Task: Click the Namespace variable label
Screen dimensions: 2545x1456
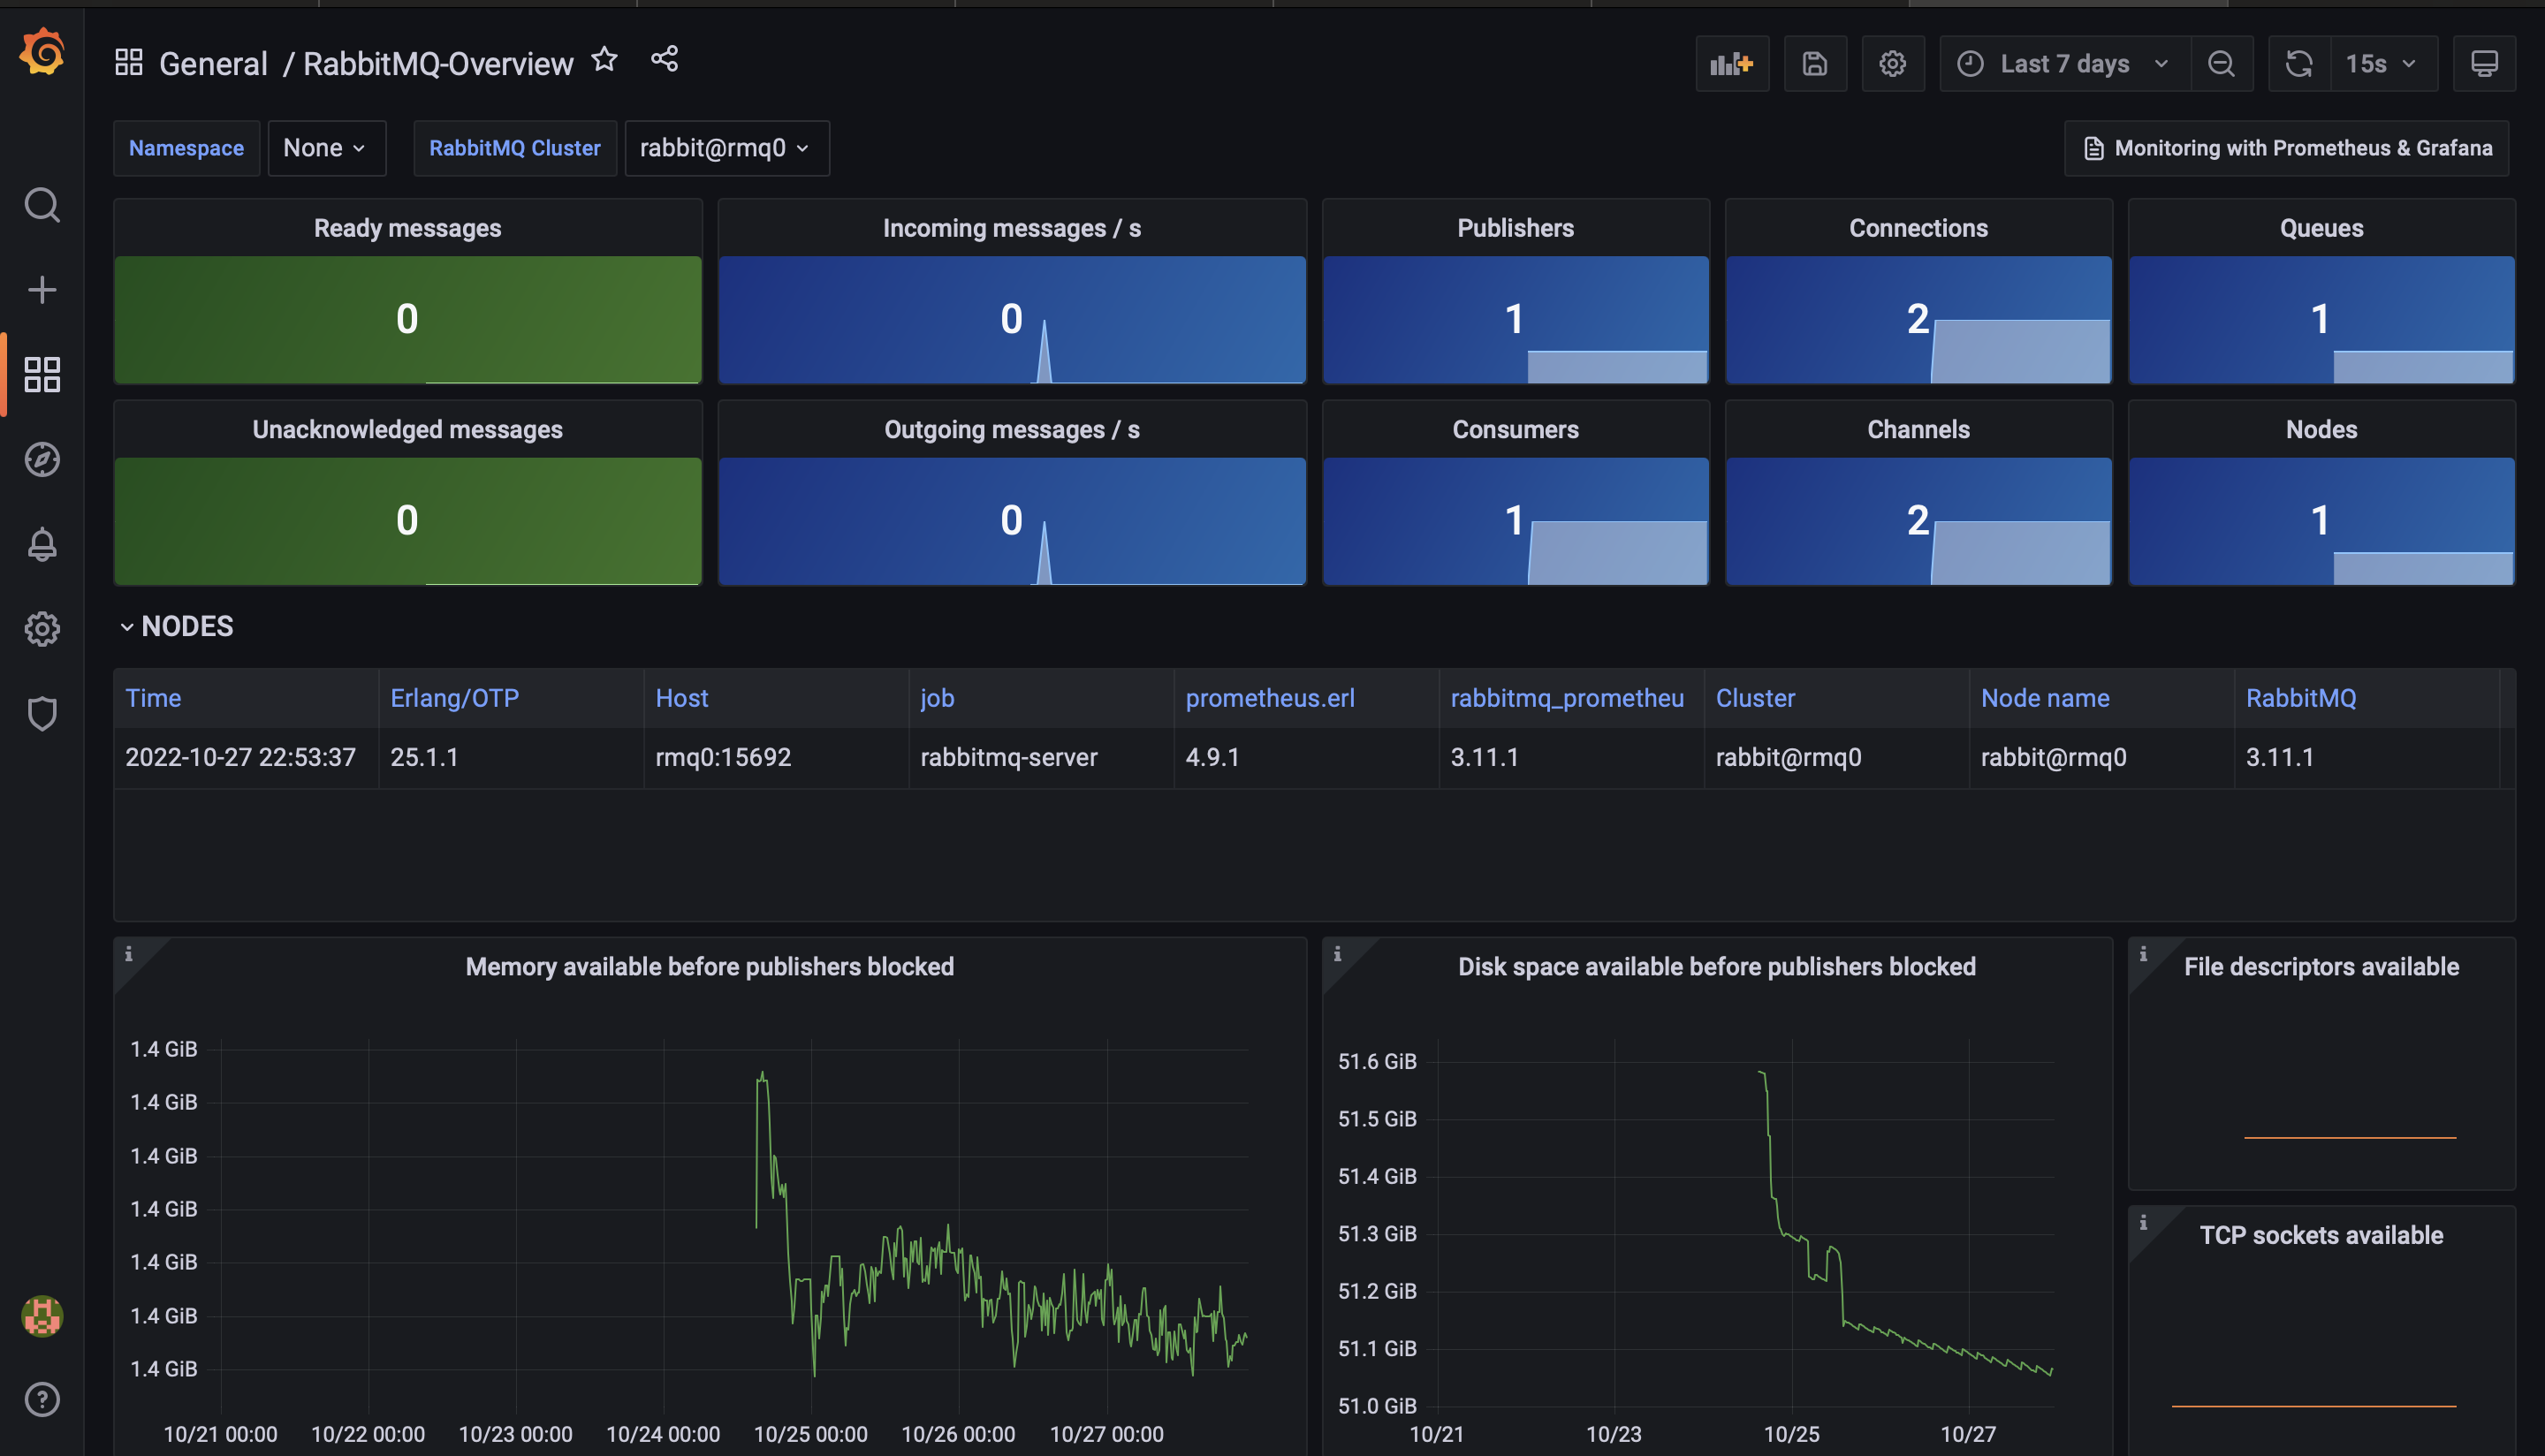Action: 186,148
